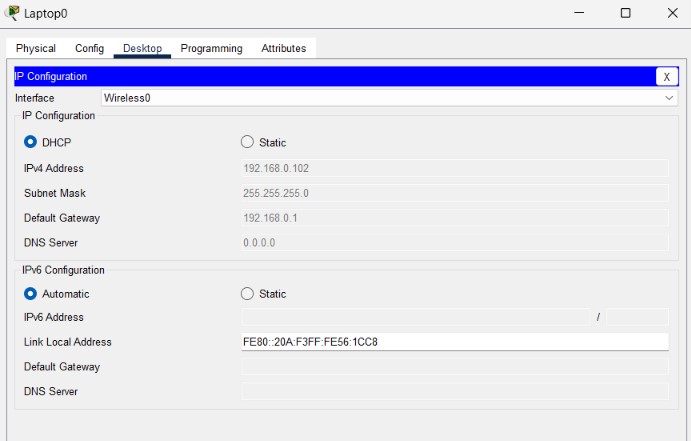Maximize the Laptop0 window
This screenshot has height=441, width=691.
click(625, 13)
